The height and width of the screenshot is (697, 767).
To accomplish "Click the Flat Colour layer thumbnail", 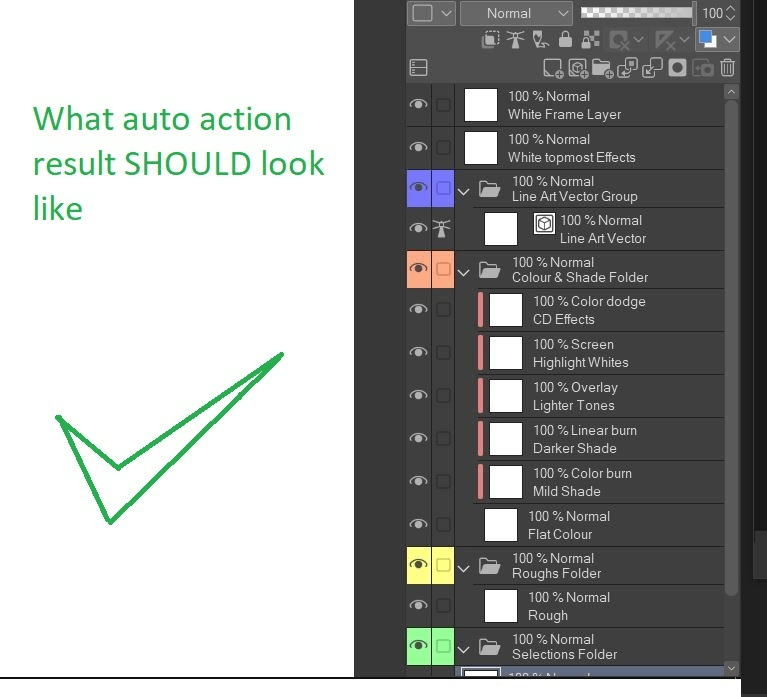I will point(500,525).
